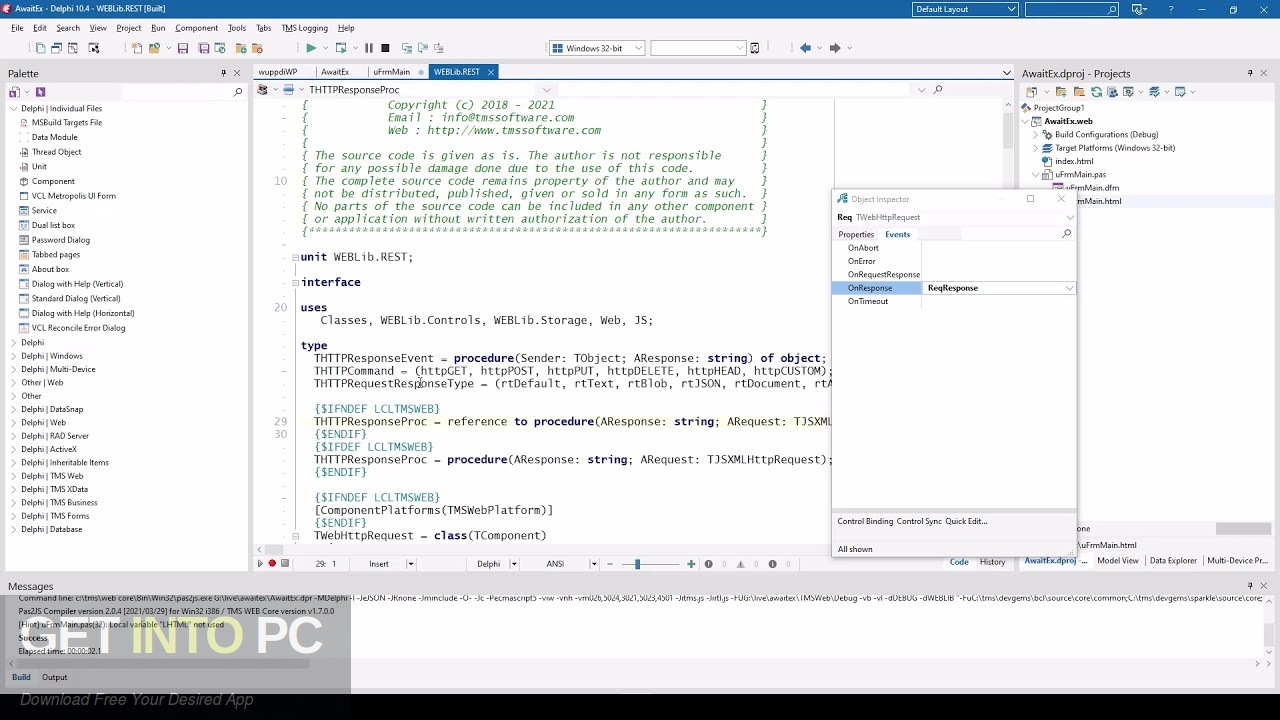Click the Save file toolbar icon

coord(183,48)
